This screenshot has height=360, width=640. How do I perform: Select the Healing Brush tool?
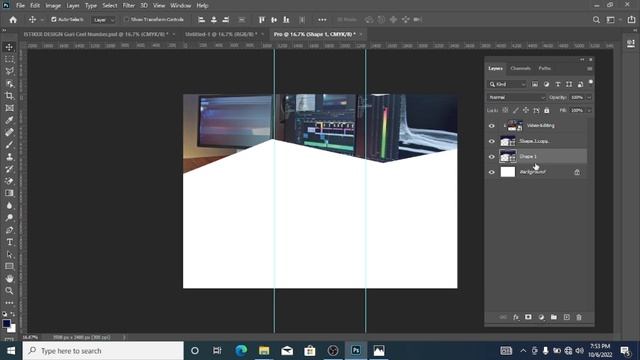[9, 132]
